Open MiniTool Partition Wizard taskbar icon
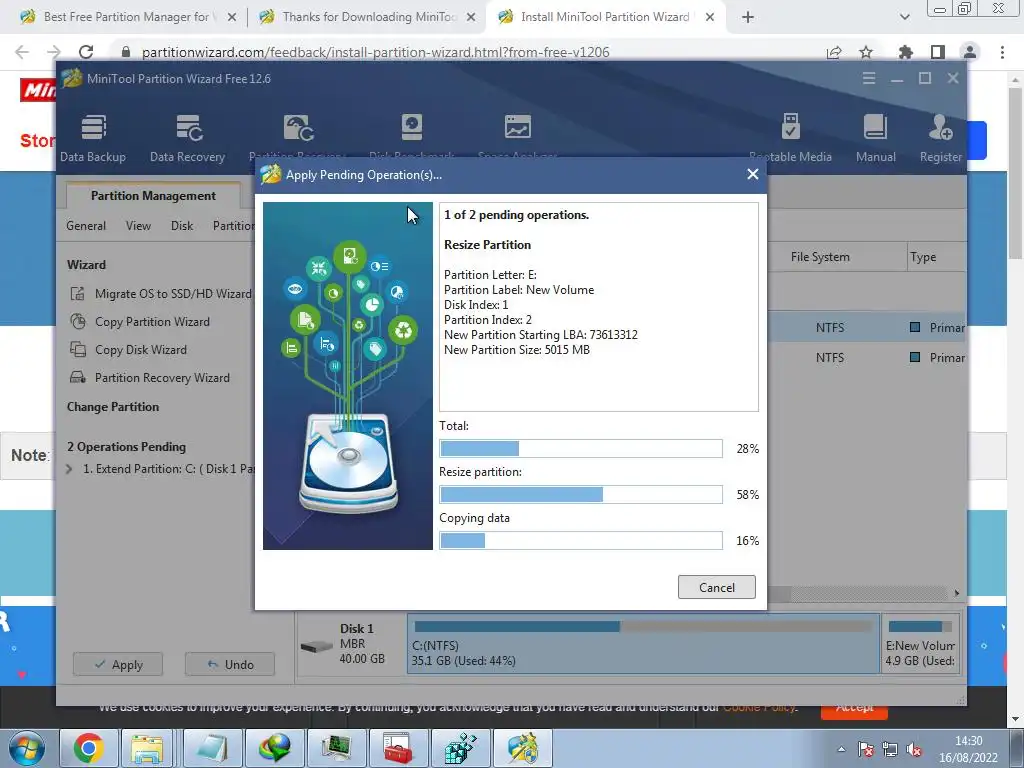This screenshot has height=768, width=1024. click(x=521, y=748)
